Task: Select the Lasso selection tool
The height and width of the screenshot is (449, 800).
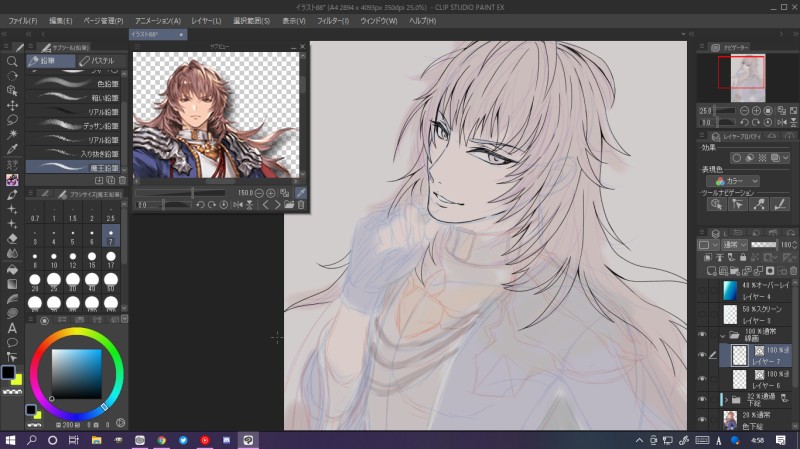Action: (12, 120)
